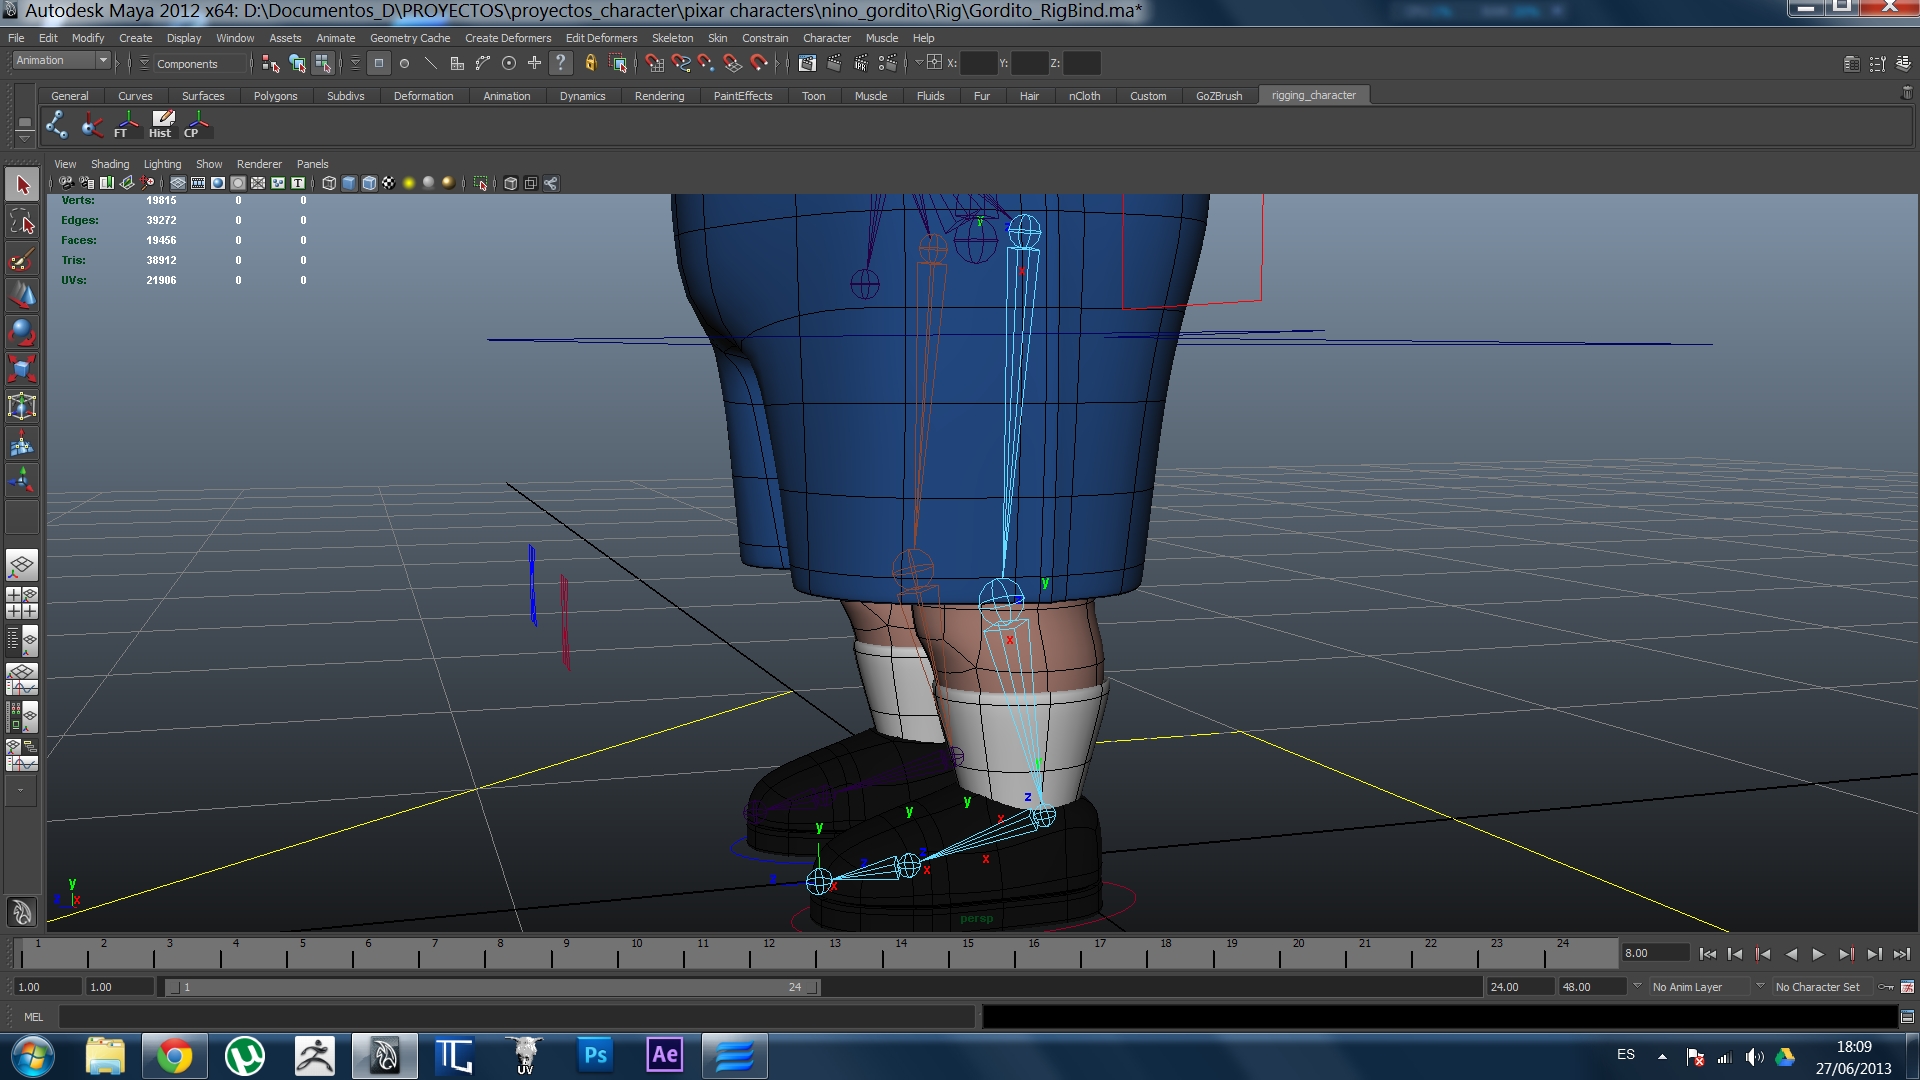Viewport: 1920px width, 1080px height.
Task: Open Photoshop from the Windows taskbar
Action: click(595, 1056)
